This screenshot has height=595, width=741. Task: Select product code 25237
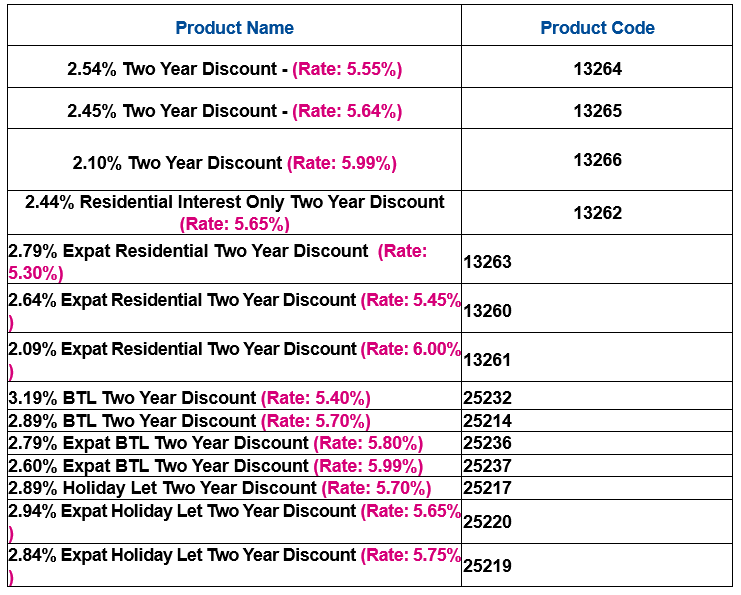click(488, 466)
